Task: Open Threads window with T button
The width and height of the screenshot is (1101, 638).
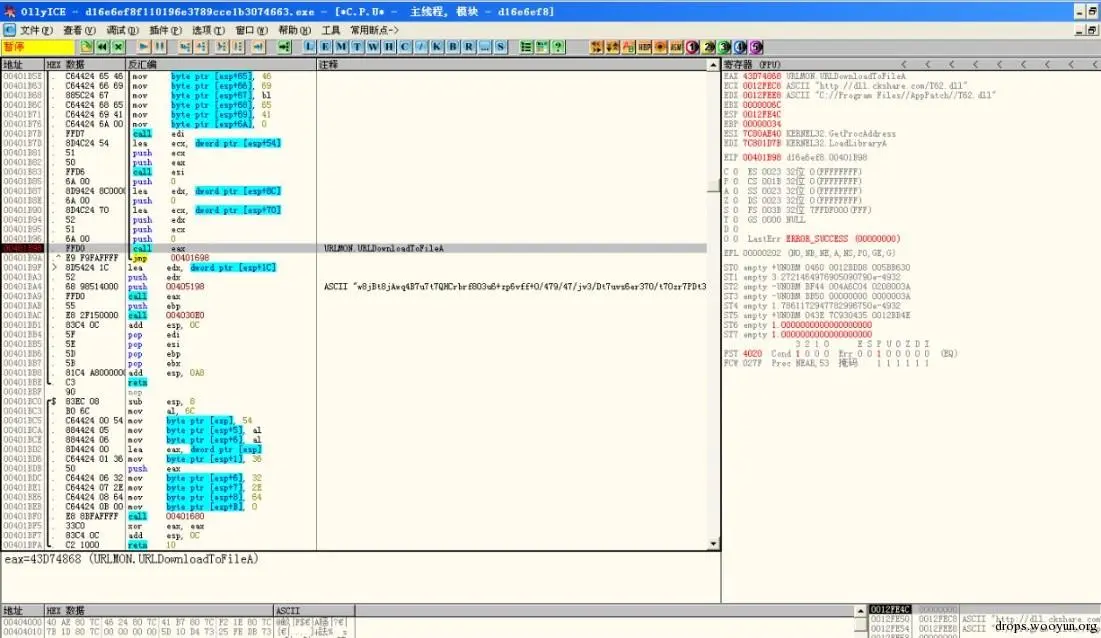Action: 357,47
